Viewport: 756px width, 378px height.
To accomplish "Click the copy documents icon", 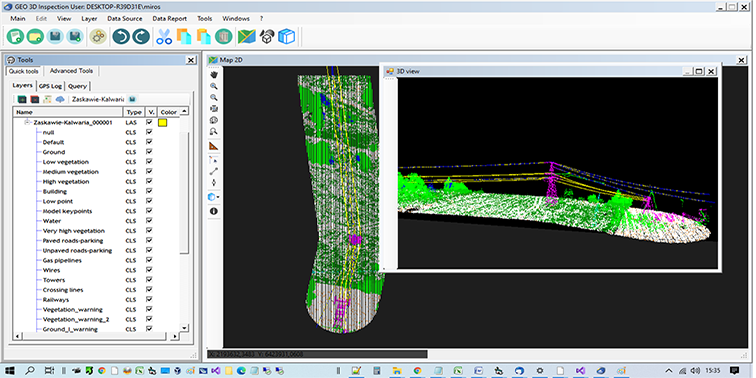I will click(184, 36).
